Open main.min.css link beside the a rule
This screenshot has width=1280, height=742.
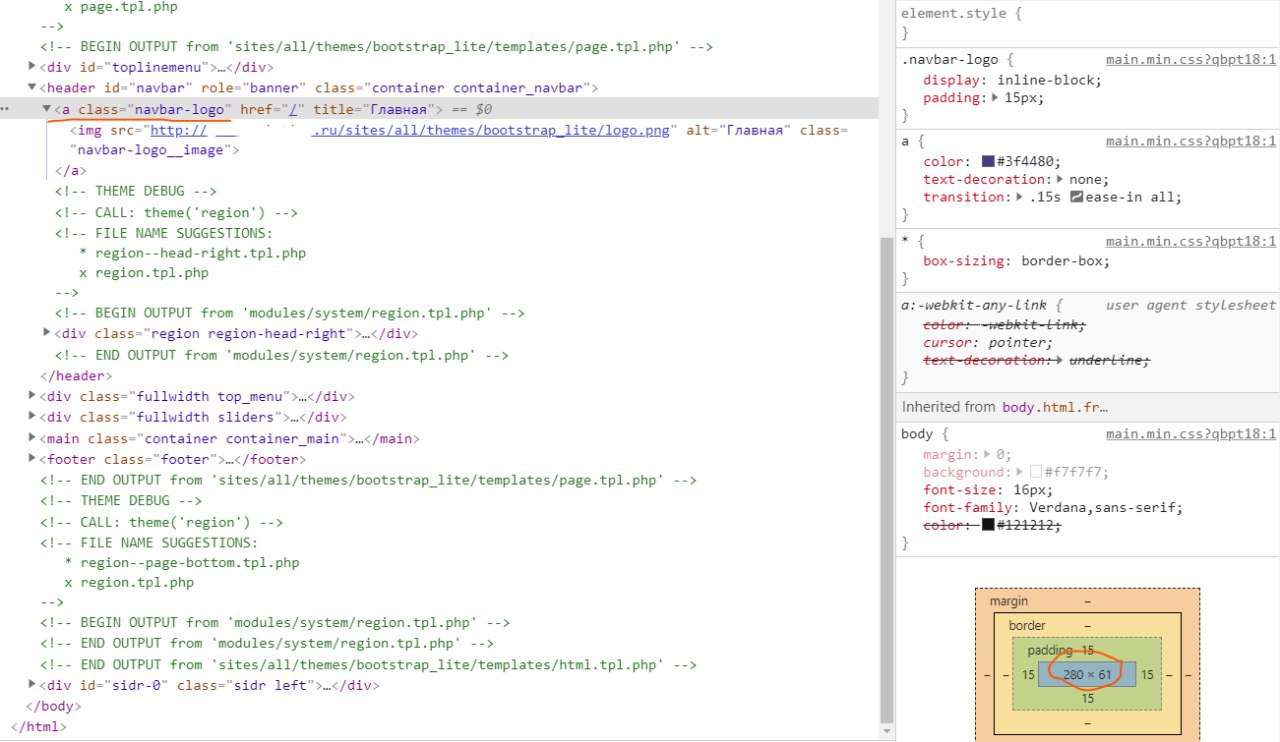pyautogui.click(x=1191, y=141)
